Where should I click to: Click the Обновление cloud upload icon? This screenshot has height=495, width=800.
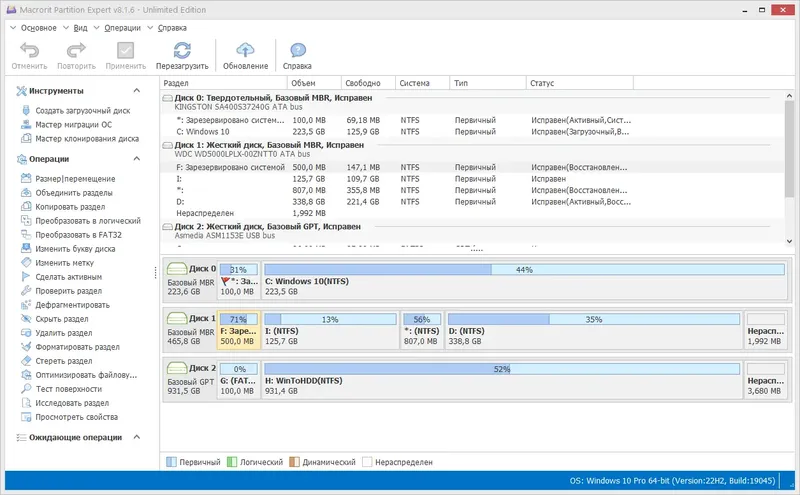(x=245, y=51)
